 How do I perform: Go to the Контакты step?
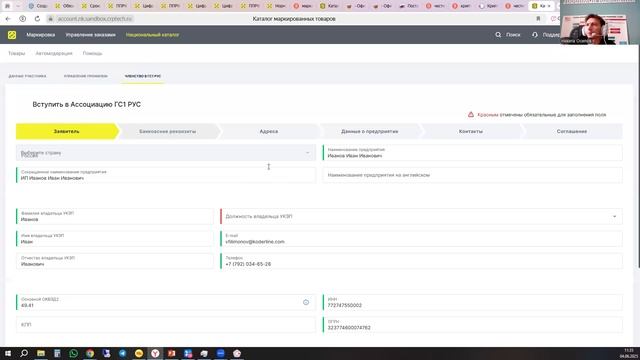[471, 131]
